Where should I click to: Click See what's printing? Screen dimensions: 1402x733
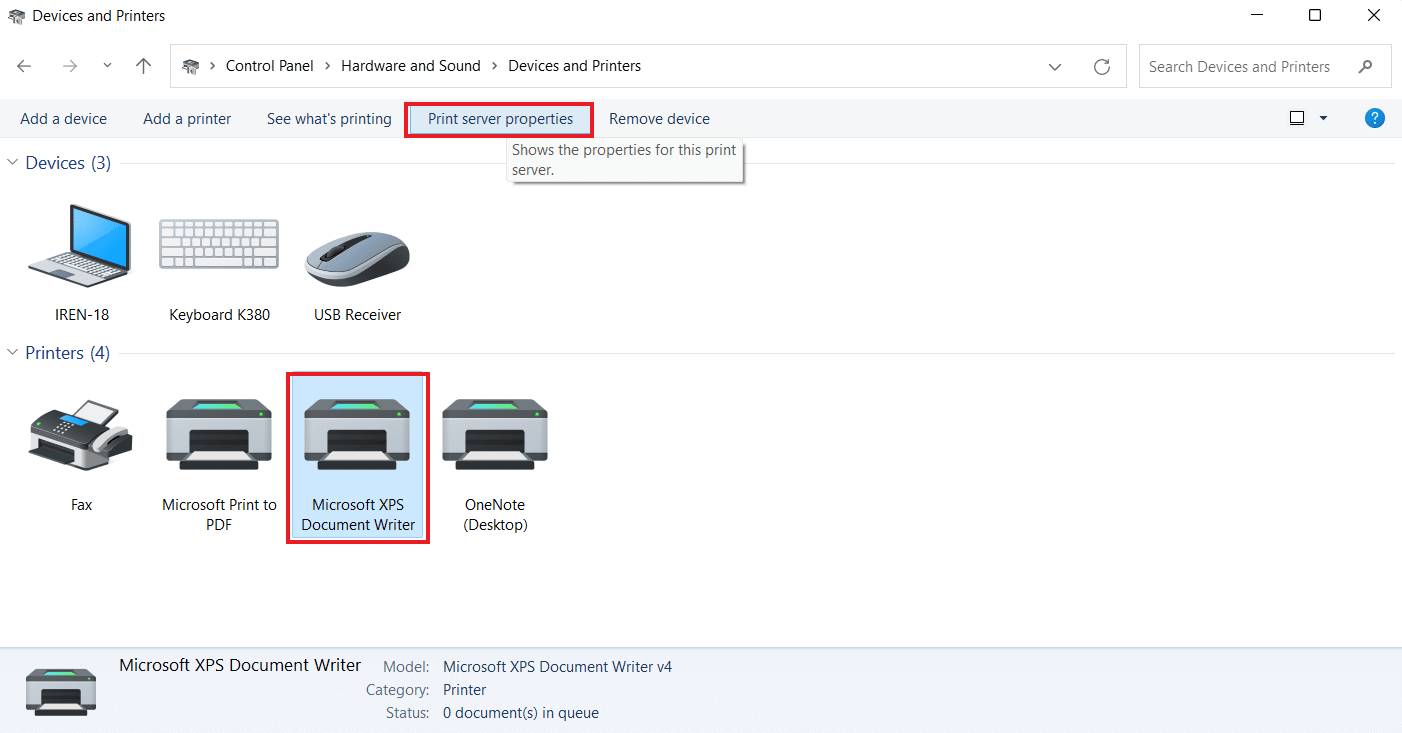pos(329,119)
